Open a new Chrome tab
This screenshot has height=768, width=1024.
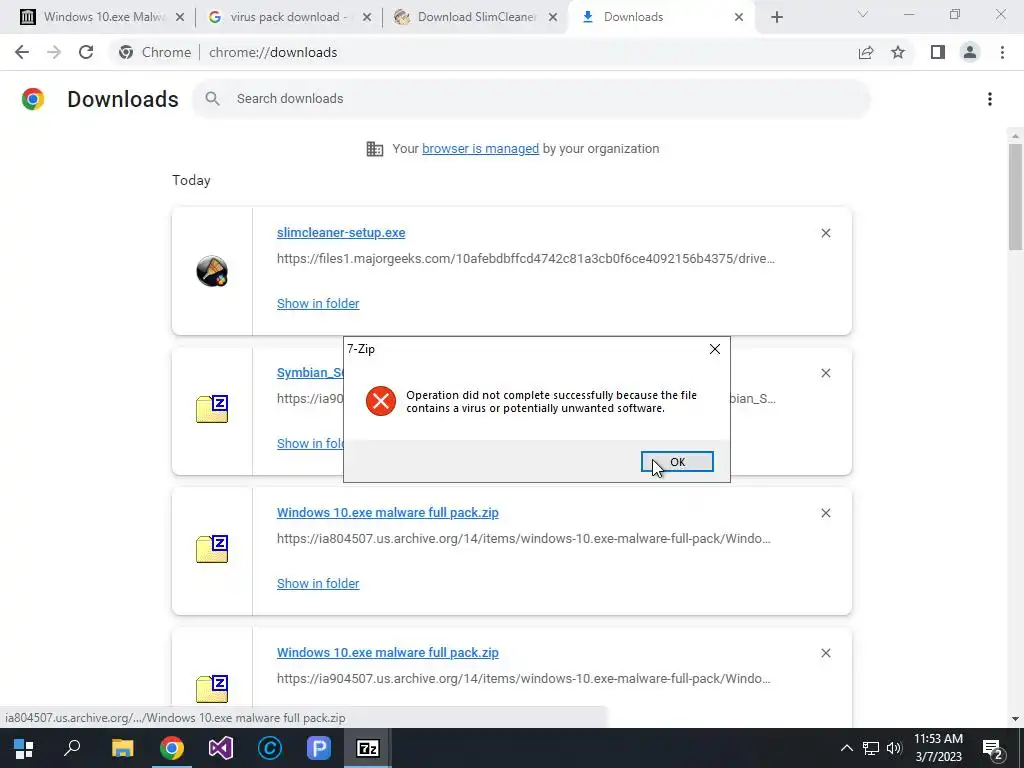coord(776,17)
